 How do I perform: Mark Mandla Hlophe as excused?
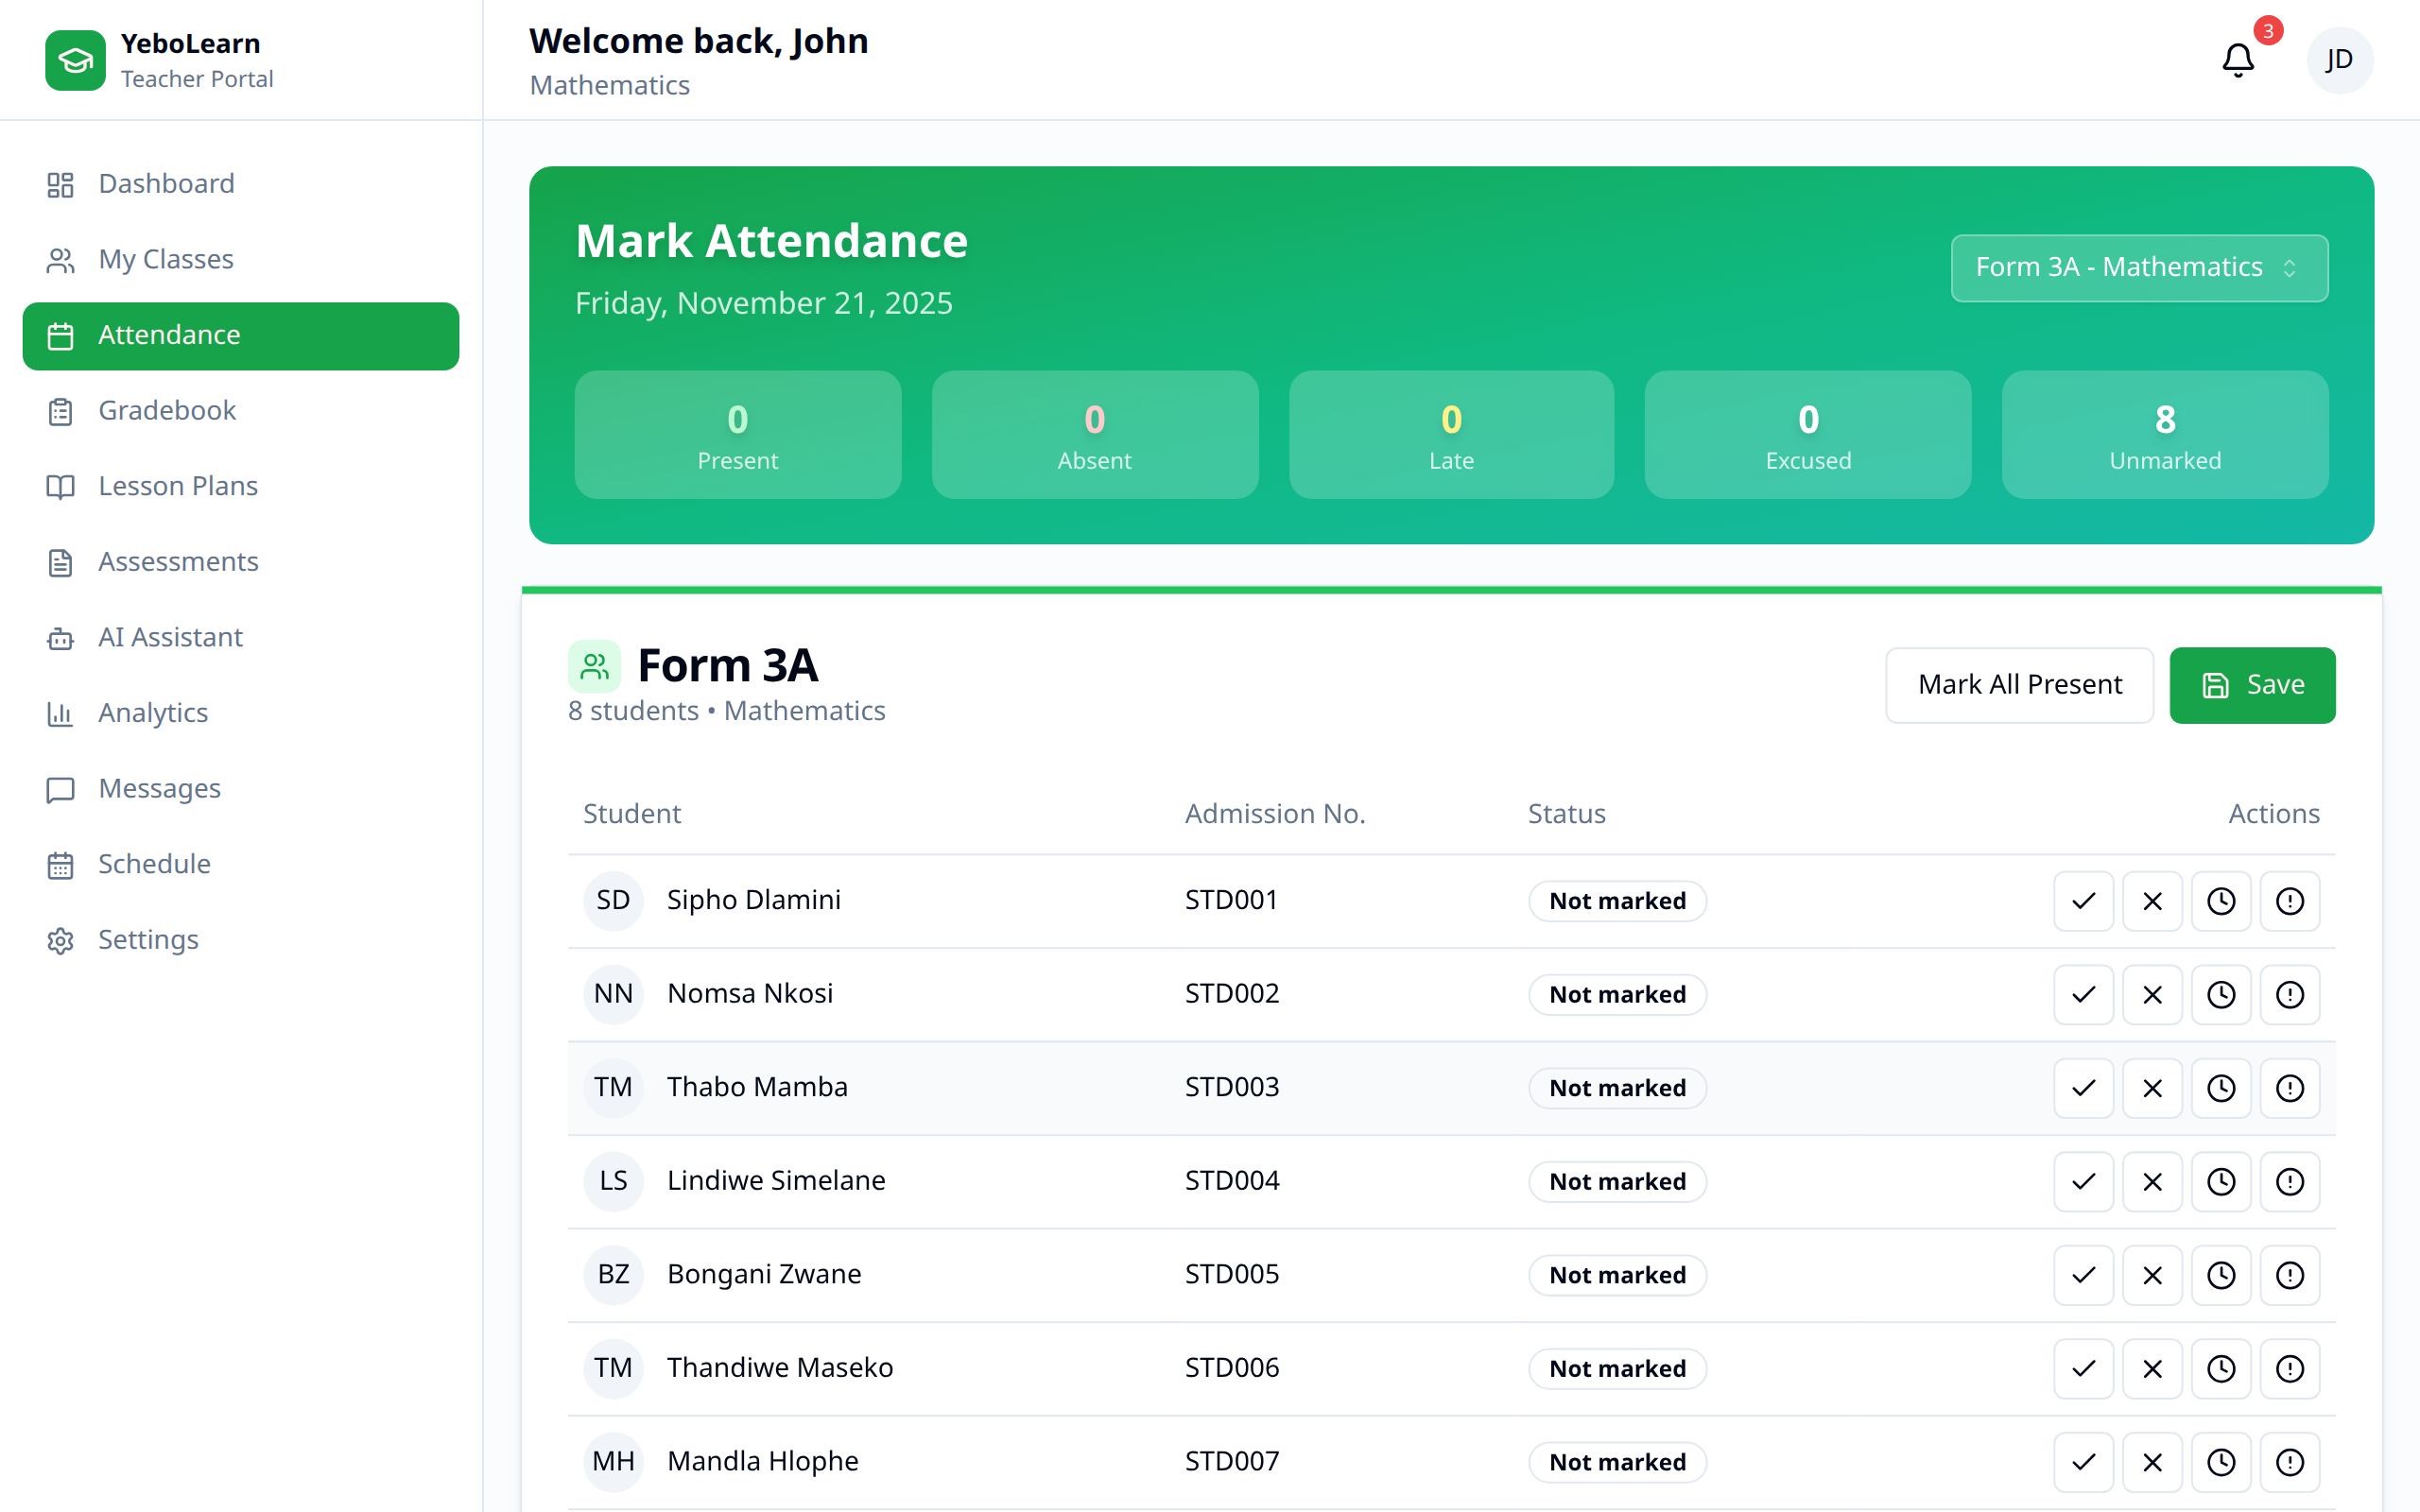(x=2290, y=1462)
